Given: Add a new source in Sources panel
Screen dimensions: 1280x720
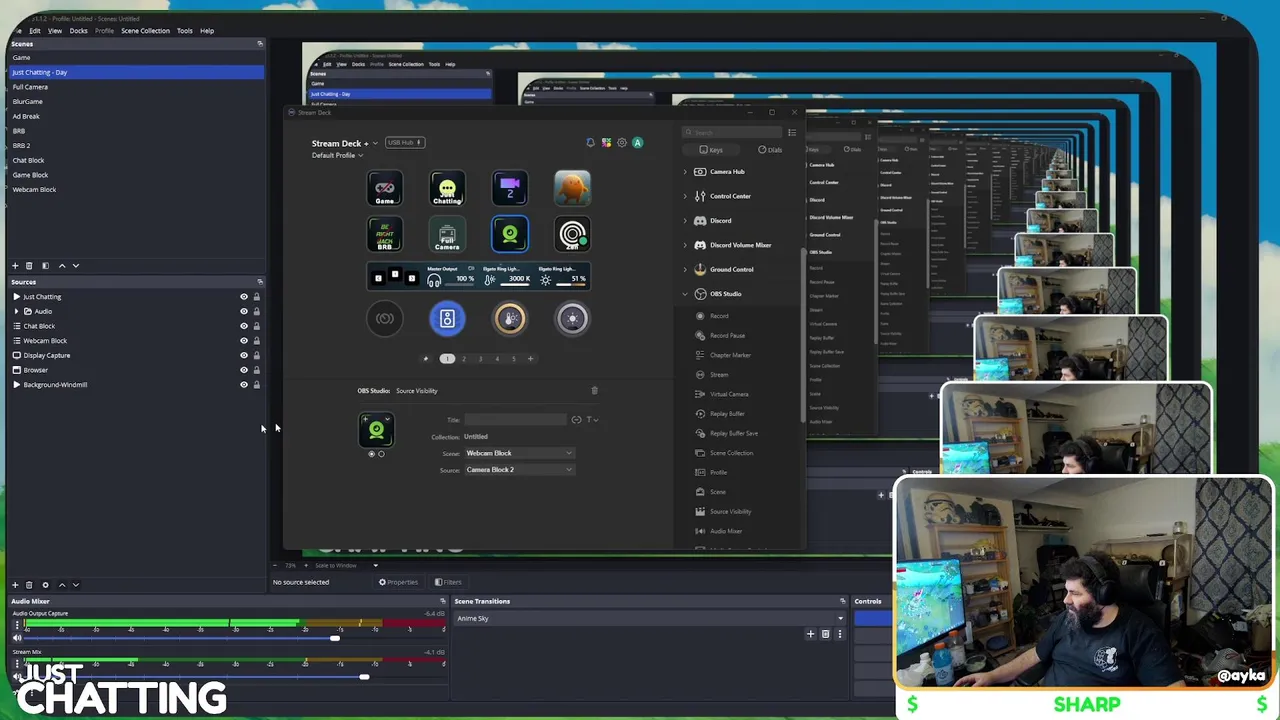Looking at the screenshot, I should 15,585.
